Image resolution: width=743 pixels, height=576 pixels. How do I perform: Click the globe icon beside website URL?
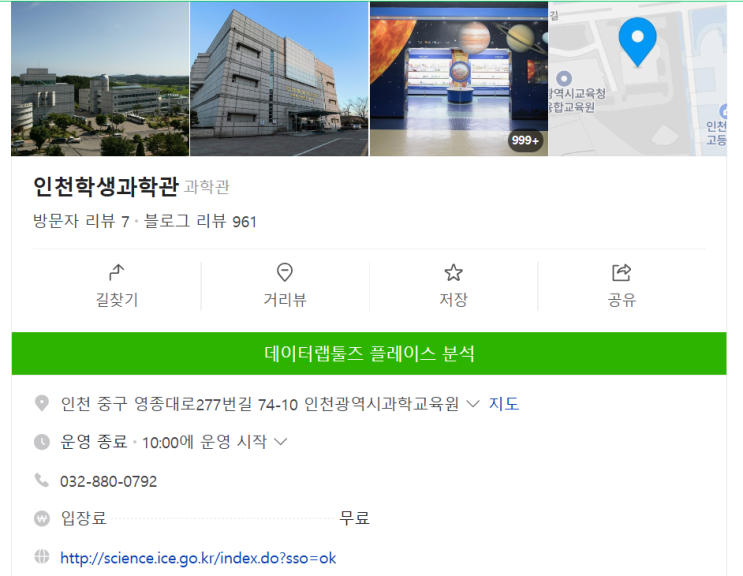pyautogui.click(x=42, y=557)
